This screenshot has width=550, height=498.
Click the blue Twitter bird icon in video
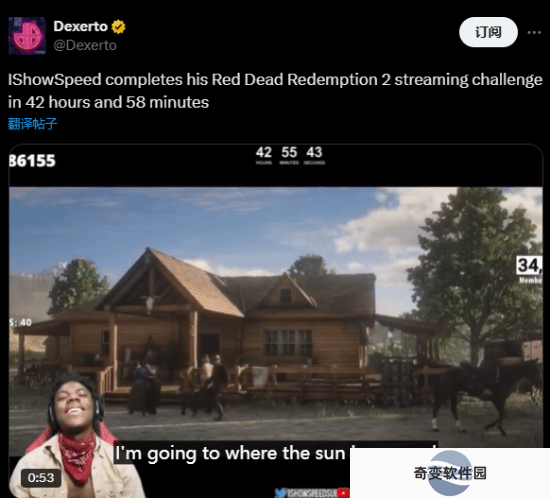click(x=281, y=493)
